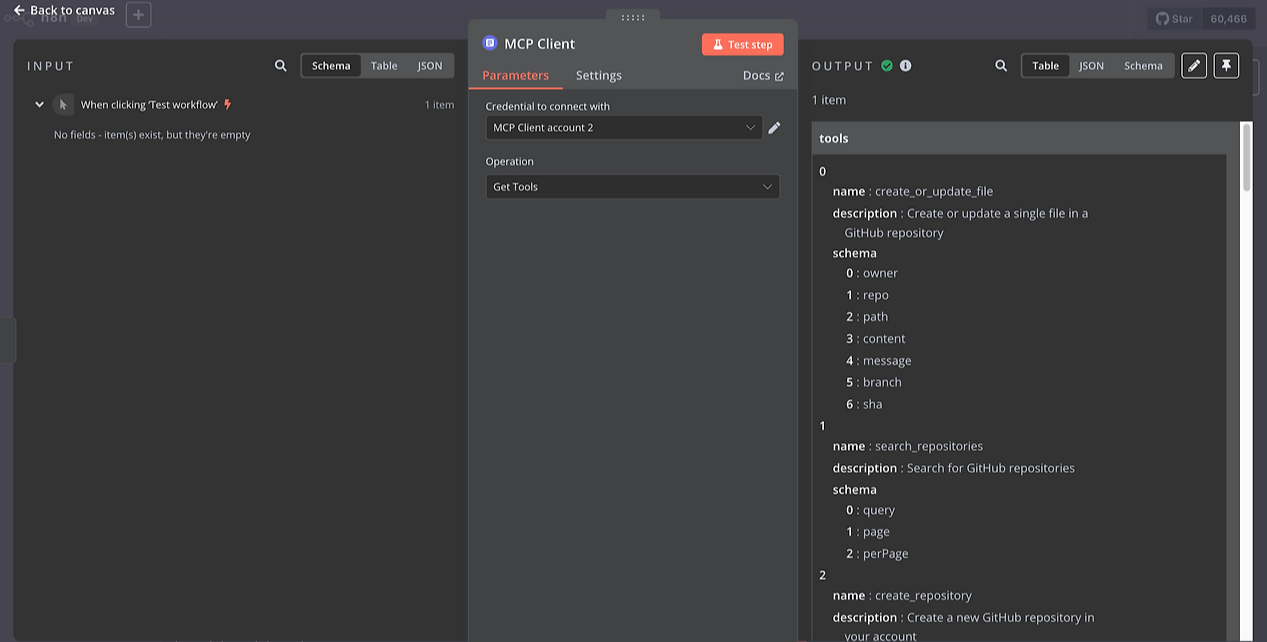Click the MCP Client node icon
1267x642 pixels.
pyautogui.click(x=490, y=43)
